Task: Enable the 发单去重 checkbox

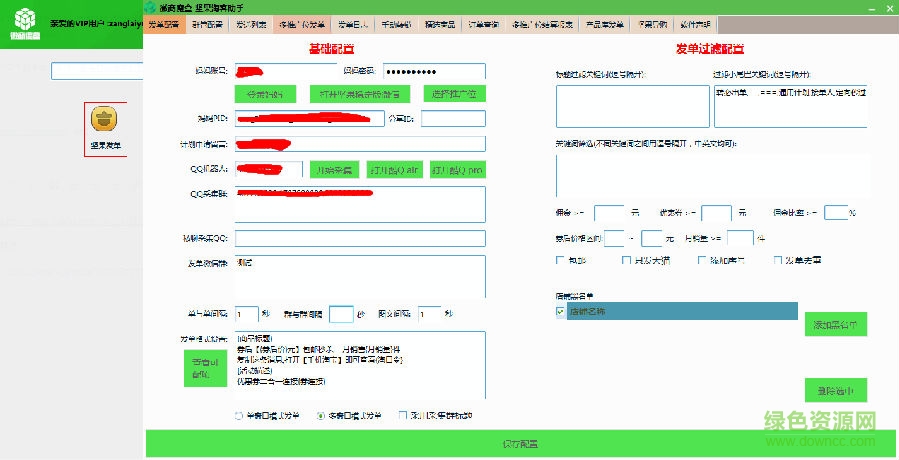Action: pyautogui.click(x=778, y=260)
